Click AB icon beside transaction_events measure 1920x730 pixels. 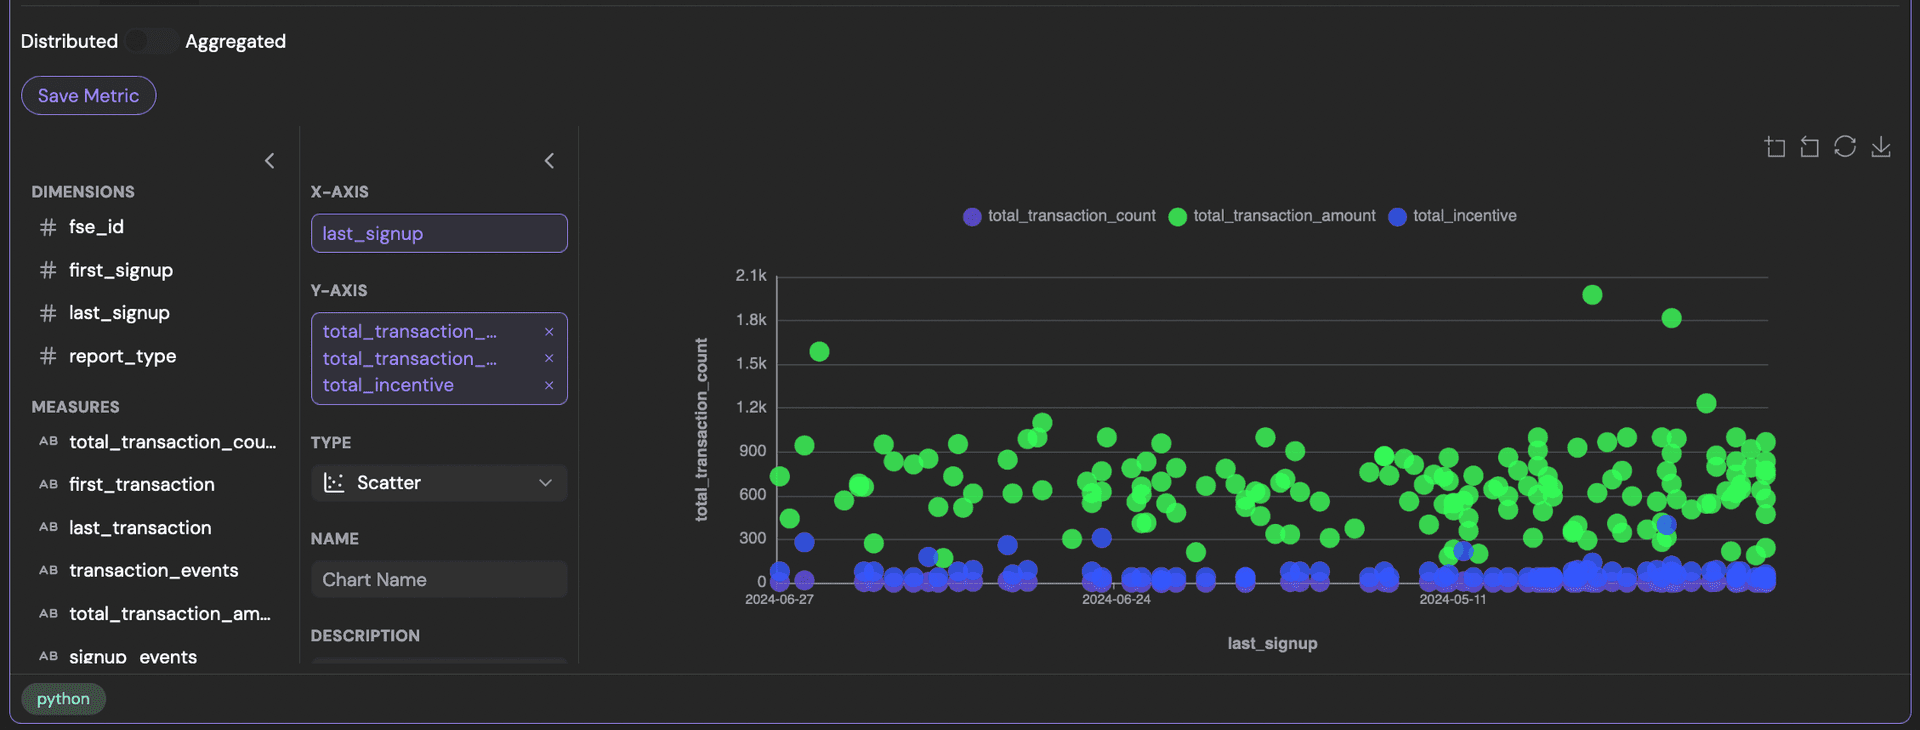pyautogui.click(x=48, y=570)
